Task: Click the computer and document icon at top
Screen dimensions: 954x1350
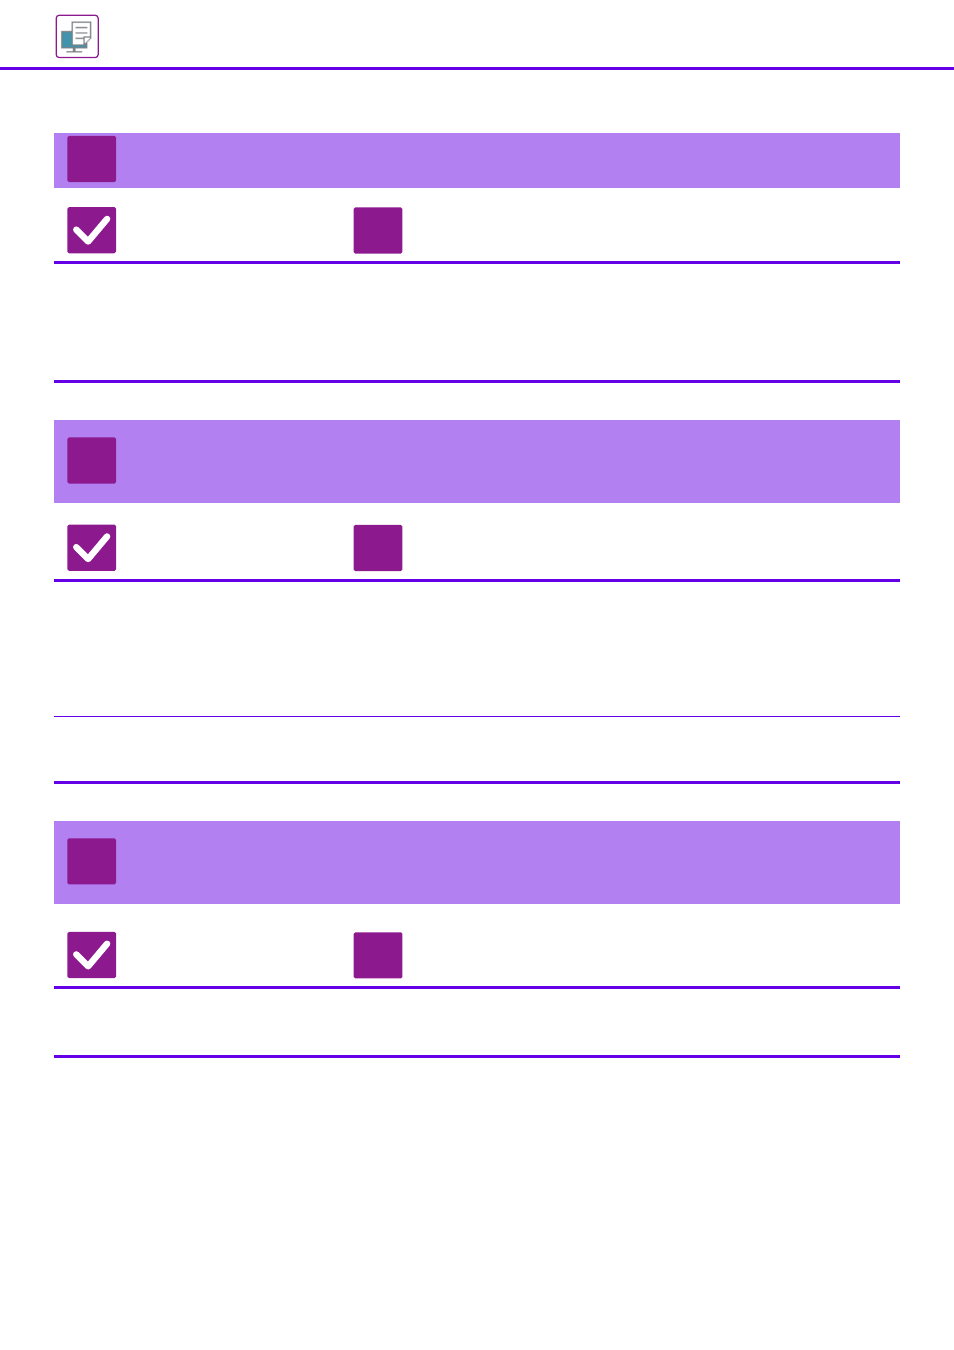Action: pos(77,37)
